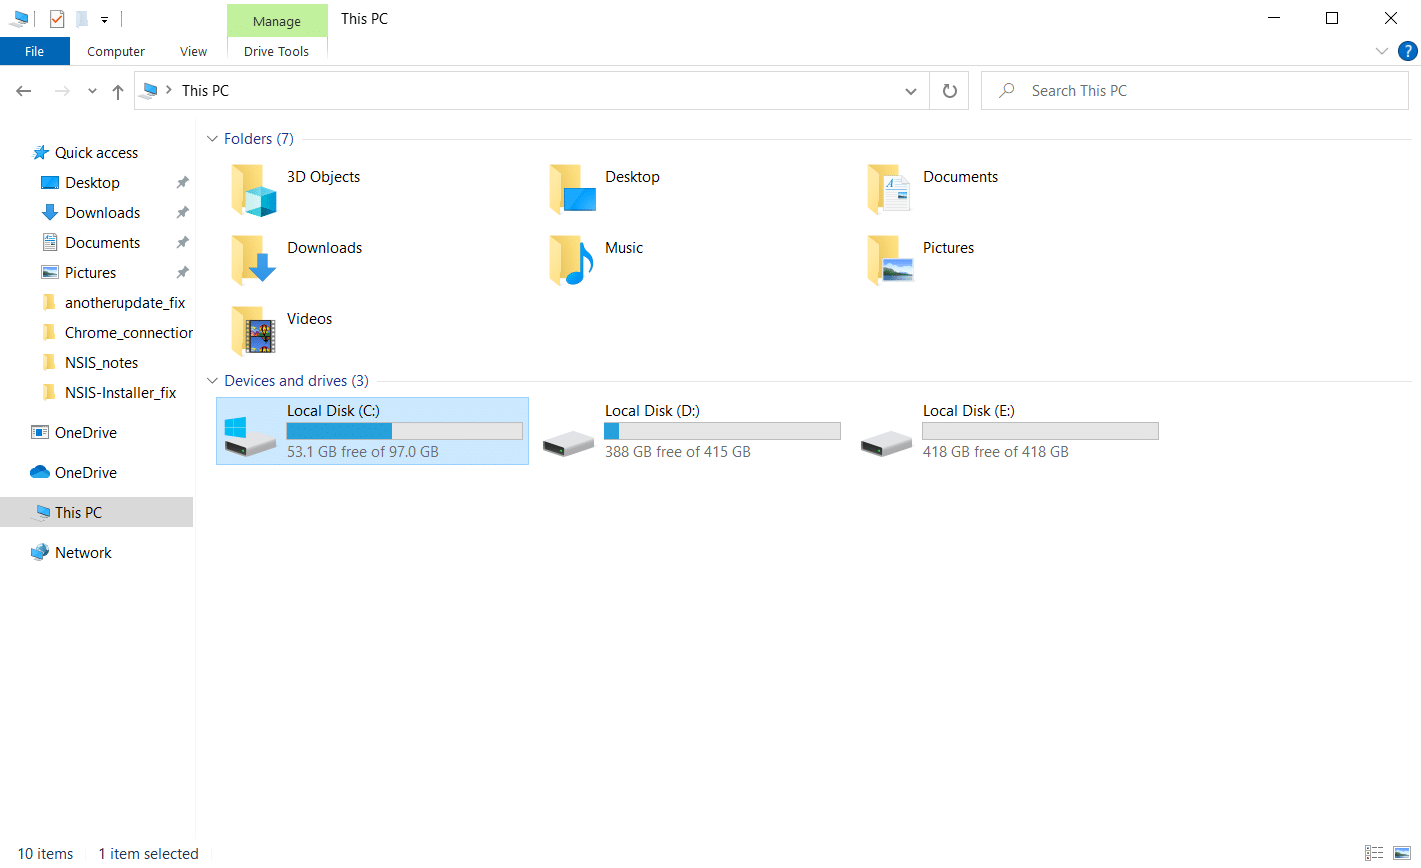Open the Drive Tools tab
1421x868 pixels.
(x=277, y=51)
